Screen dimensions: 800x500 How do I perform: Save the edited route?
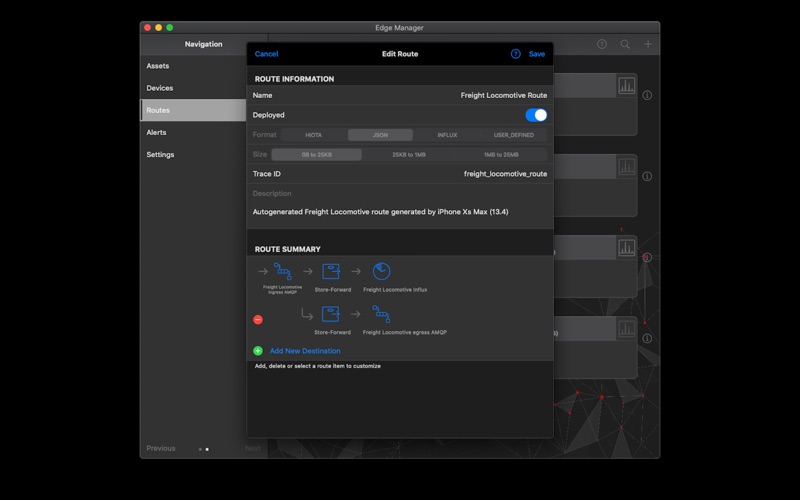(x=537, y=54)
